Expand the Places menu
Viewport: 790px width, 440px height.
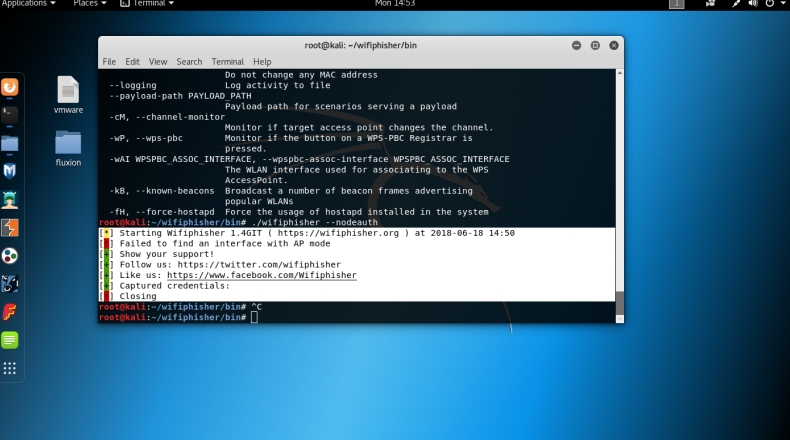pyautogui.click(x=89, y=4)
